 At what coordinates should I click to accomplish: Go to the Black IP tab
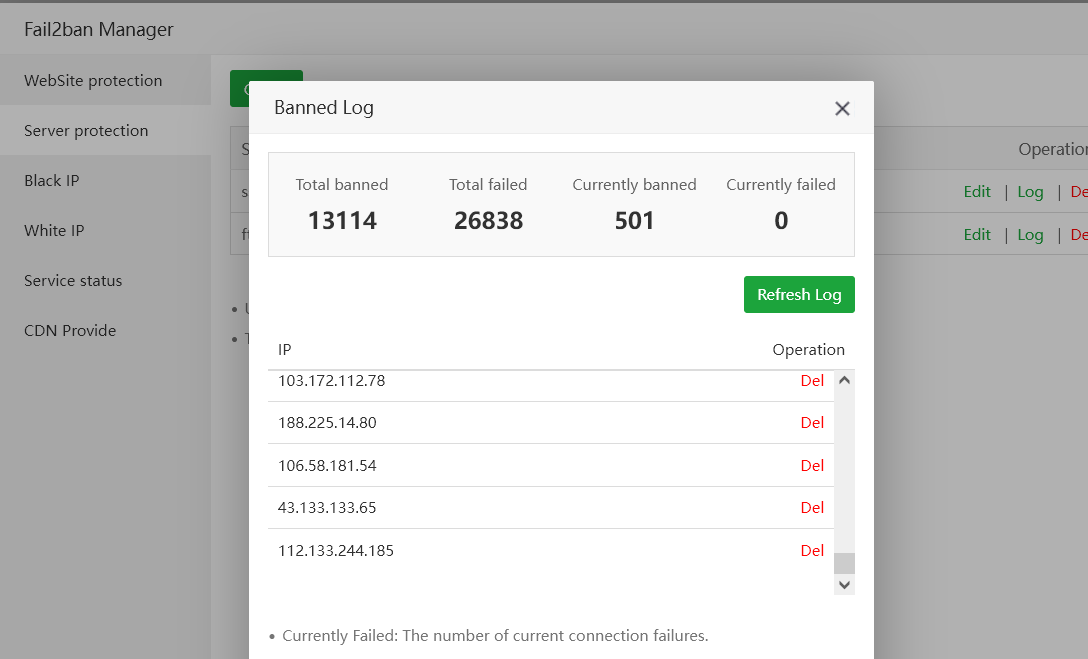coord(52,181)
